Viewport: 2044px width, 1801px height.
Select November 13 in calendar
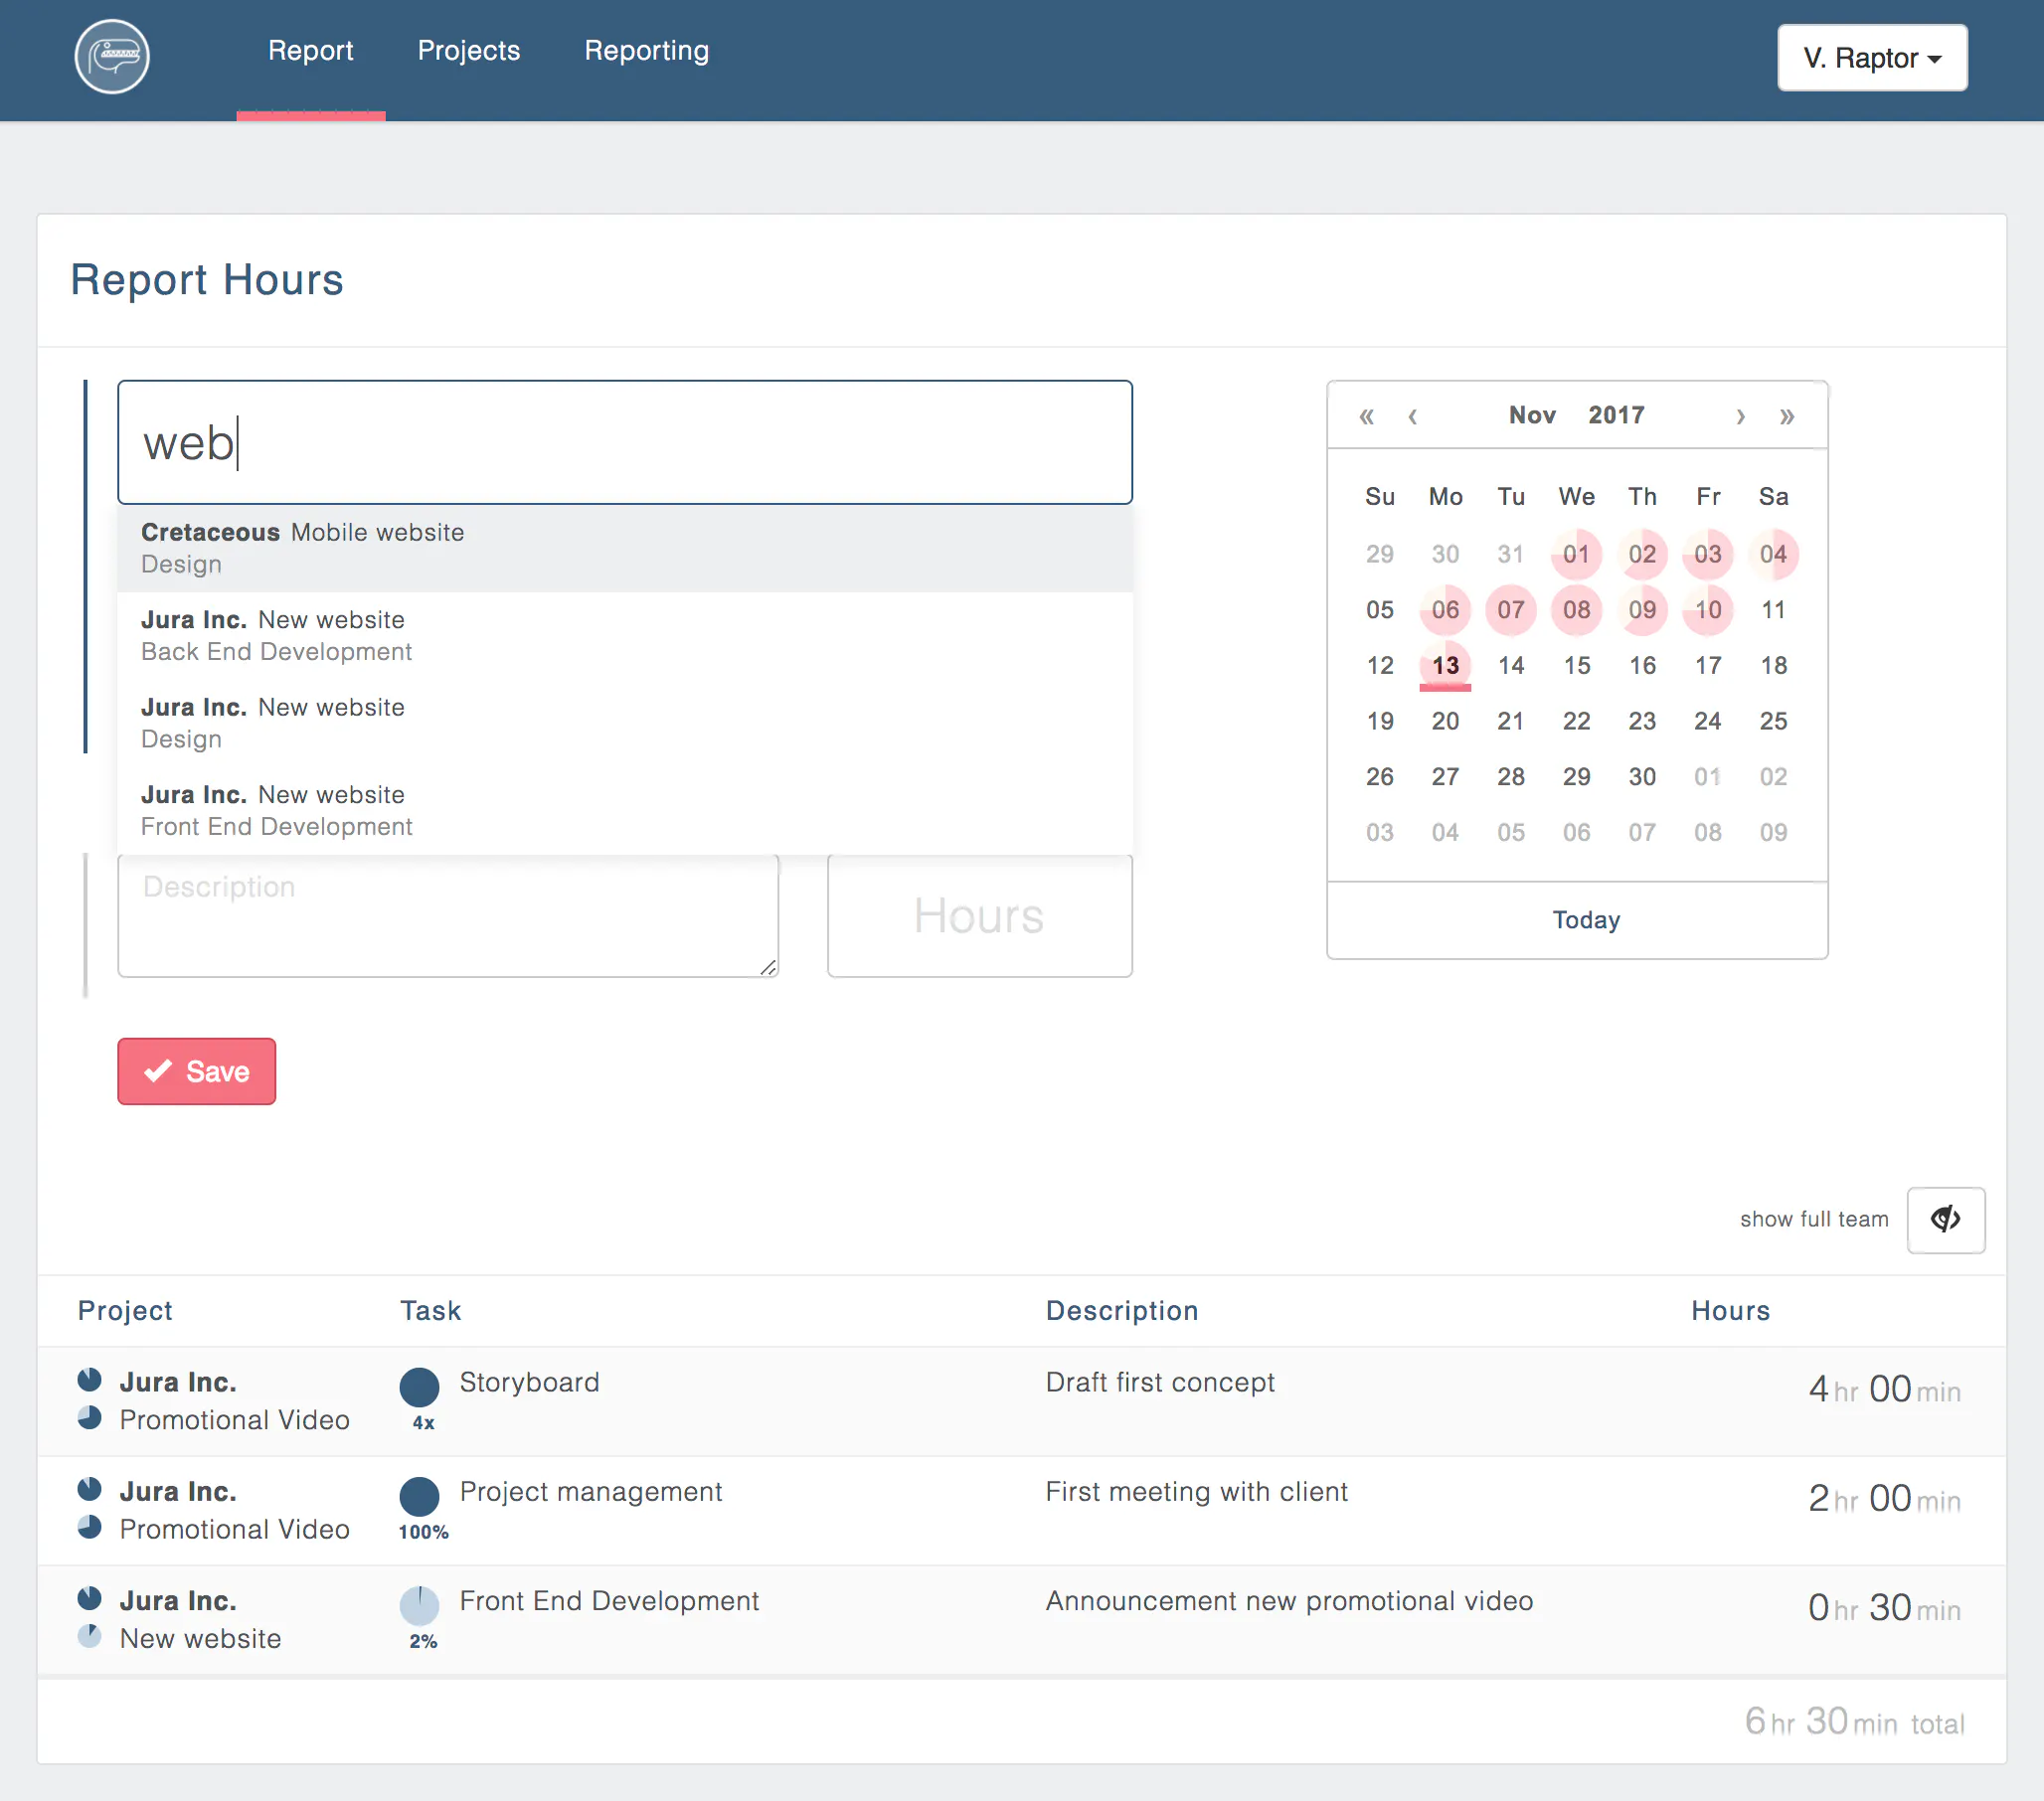1445,666
